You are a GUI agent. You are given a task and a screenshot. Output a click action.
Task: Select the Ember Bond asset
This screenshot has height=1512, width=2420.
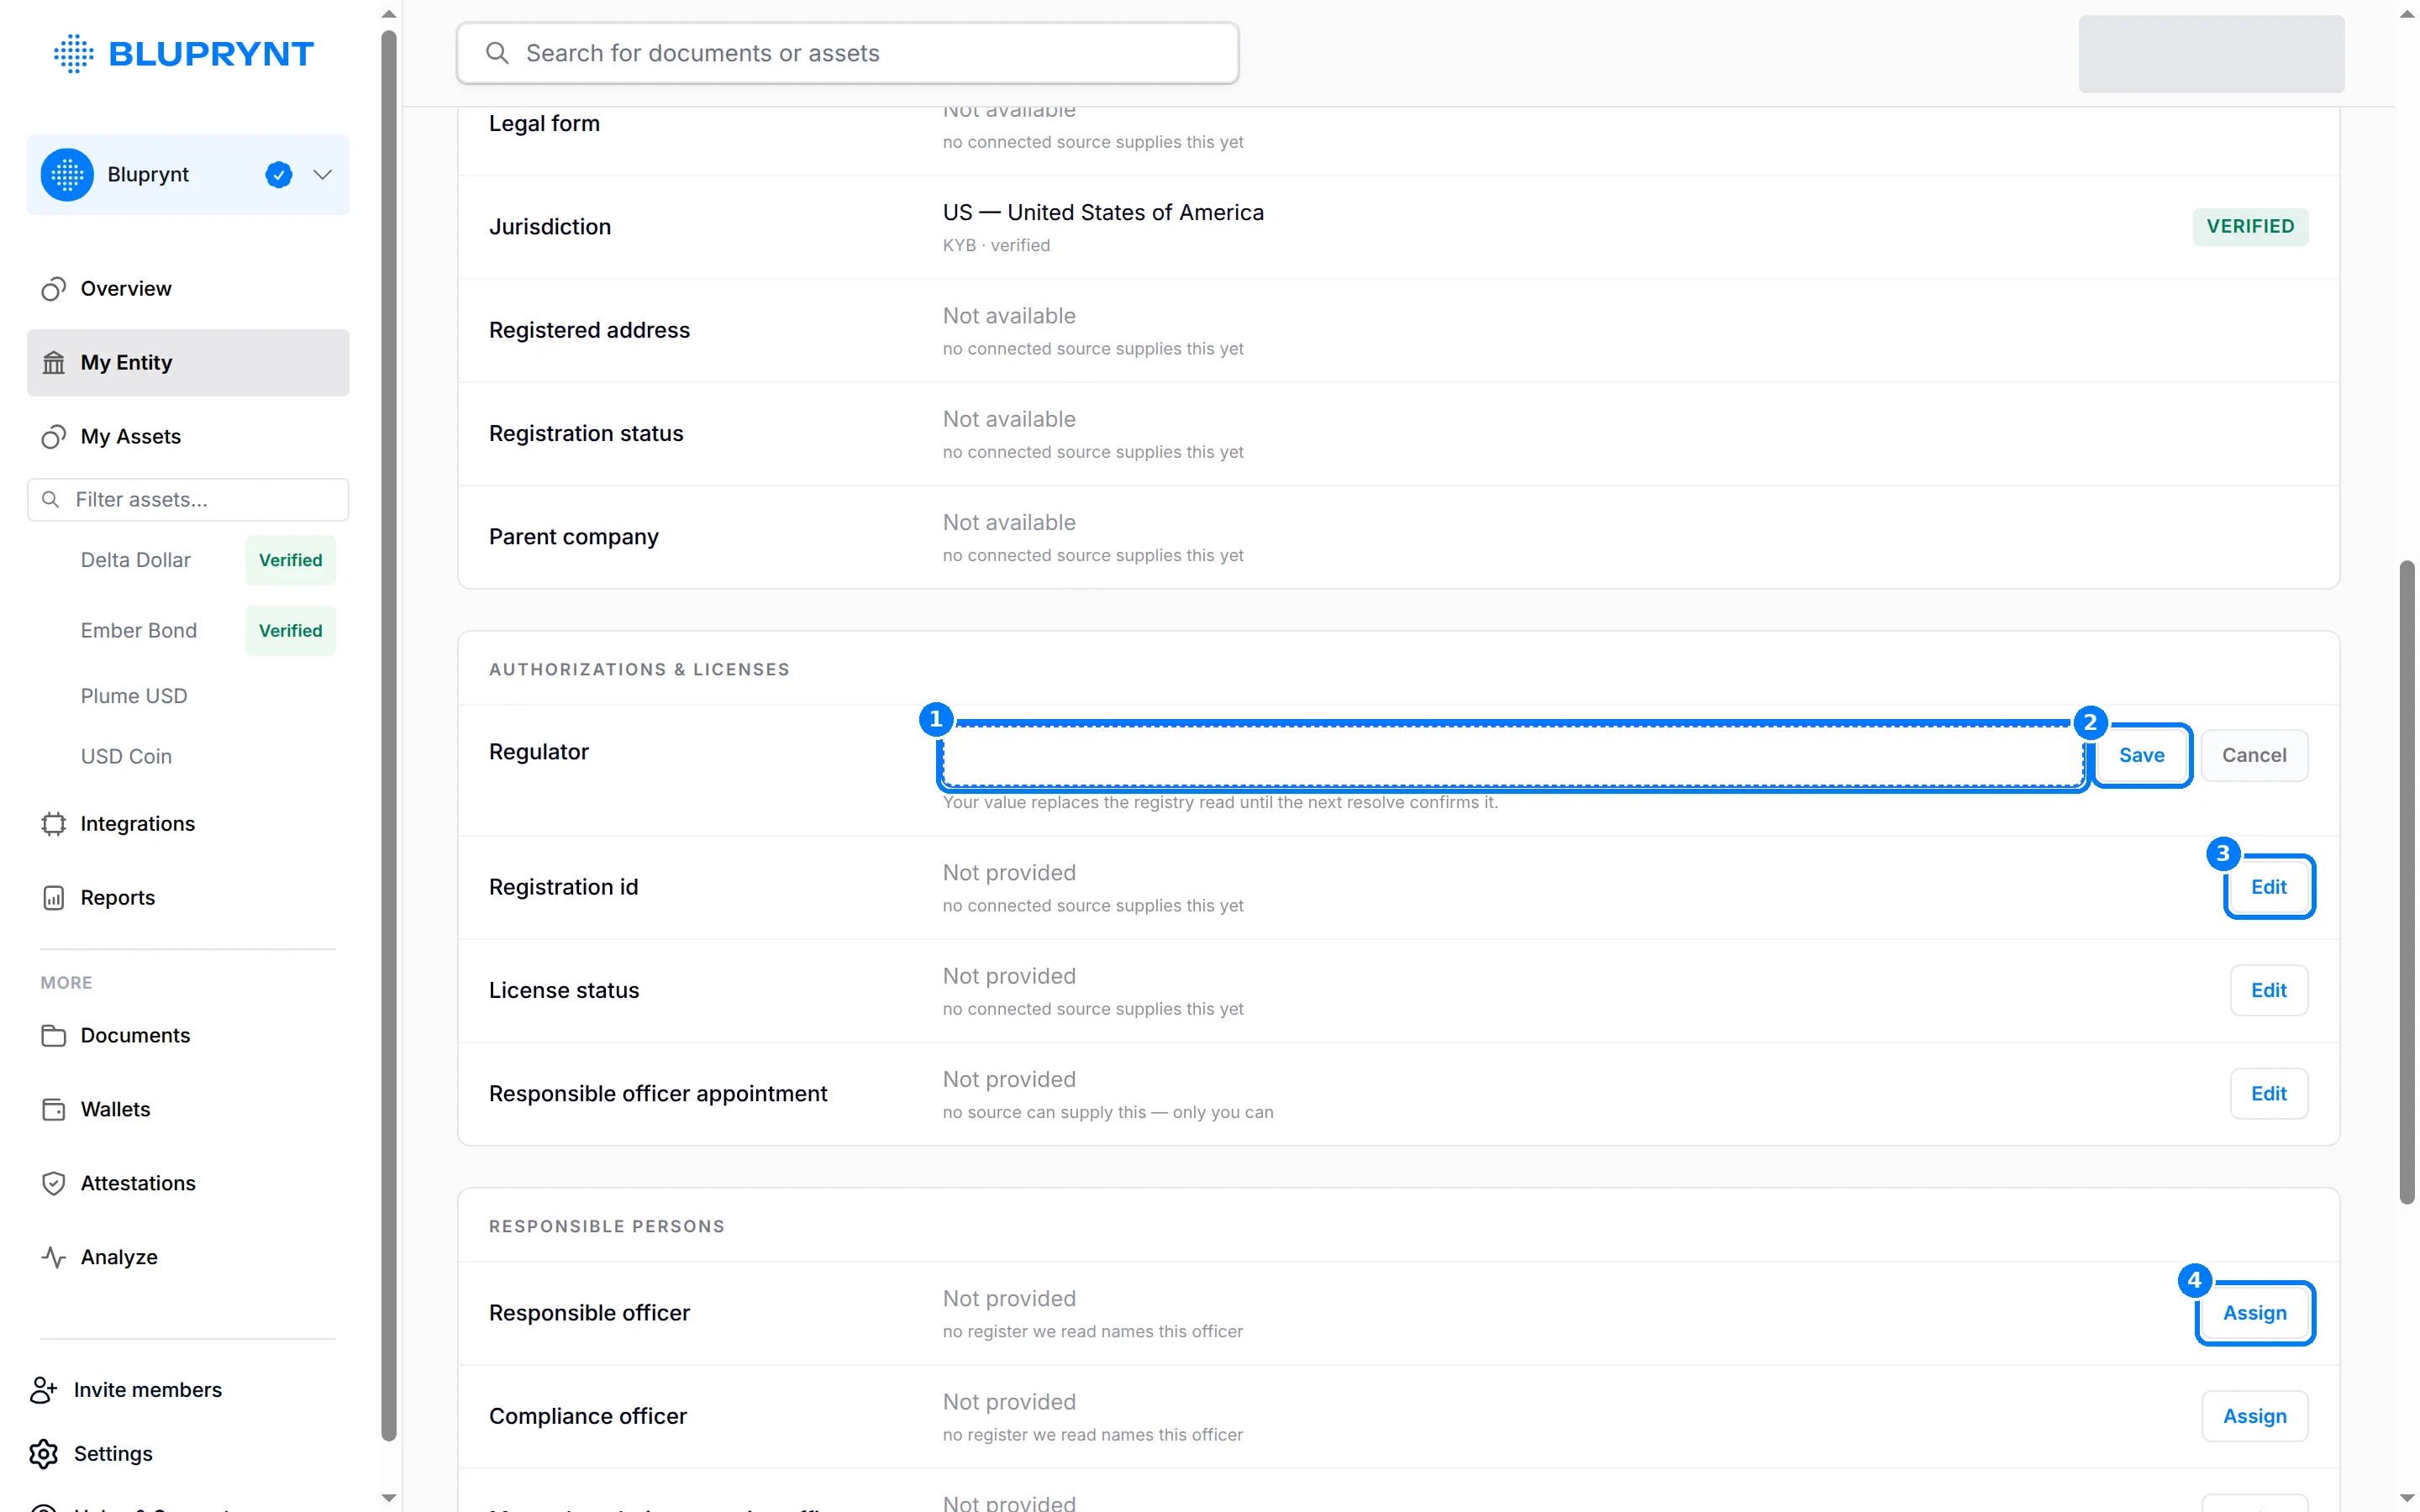coord(139,631)
